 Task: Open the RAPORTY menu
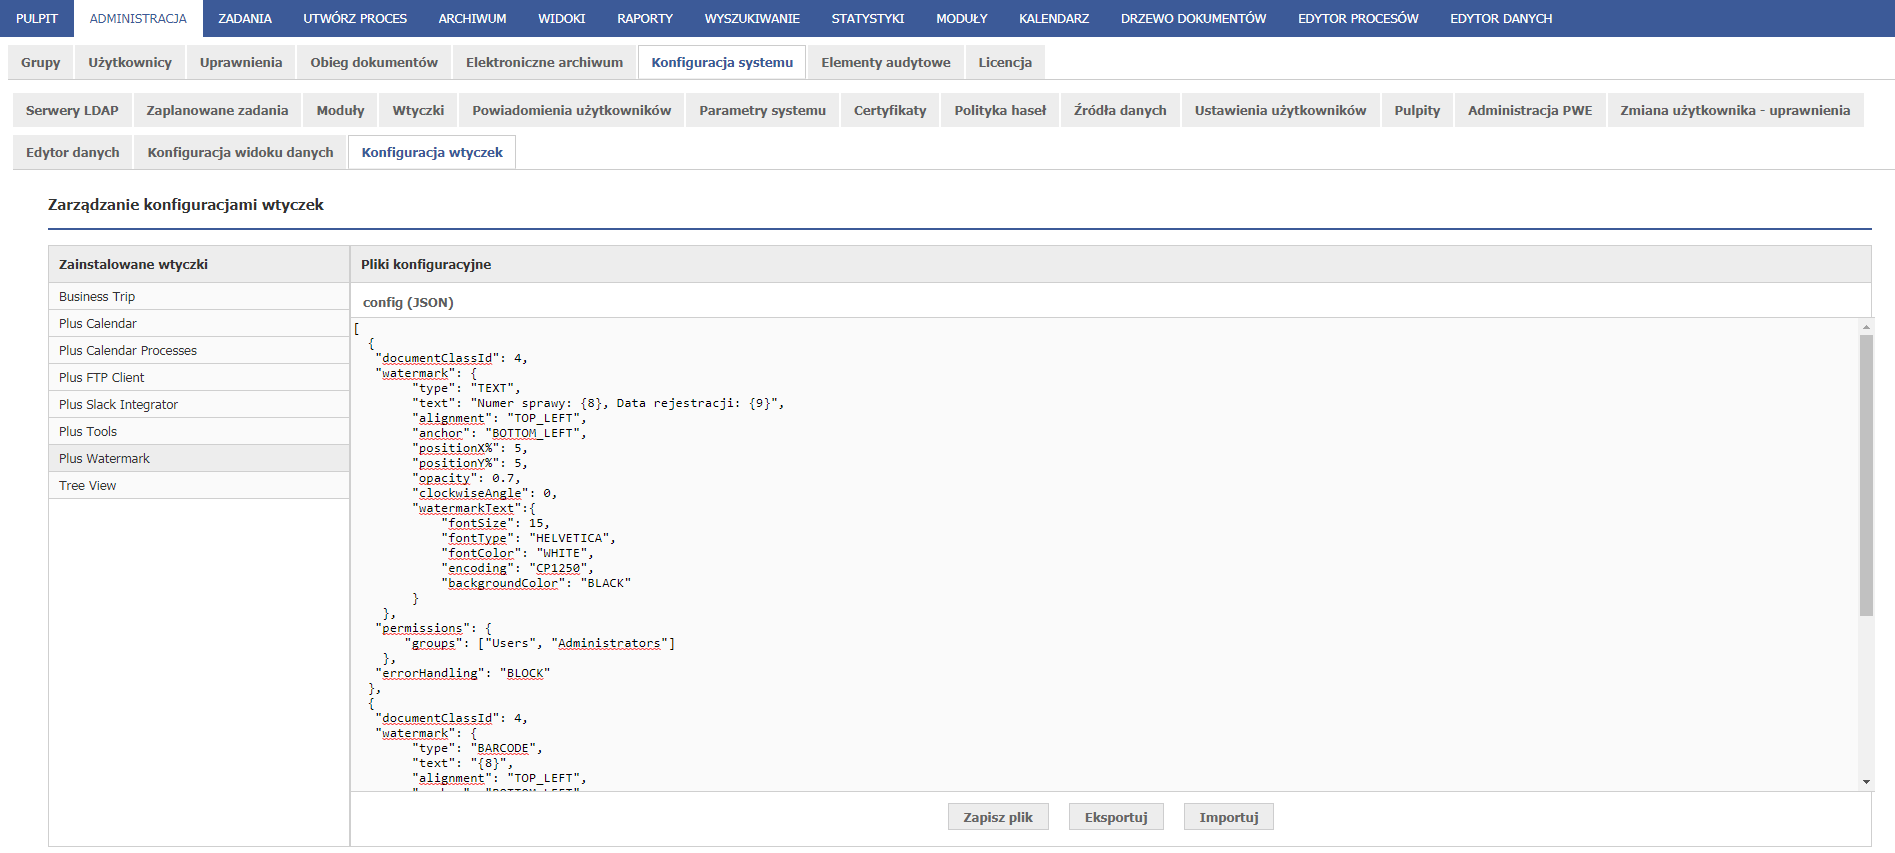coord(644,18)
